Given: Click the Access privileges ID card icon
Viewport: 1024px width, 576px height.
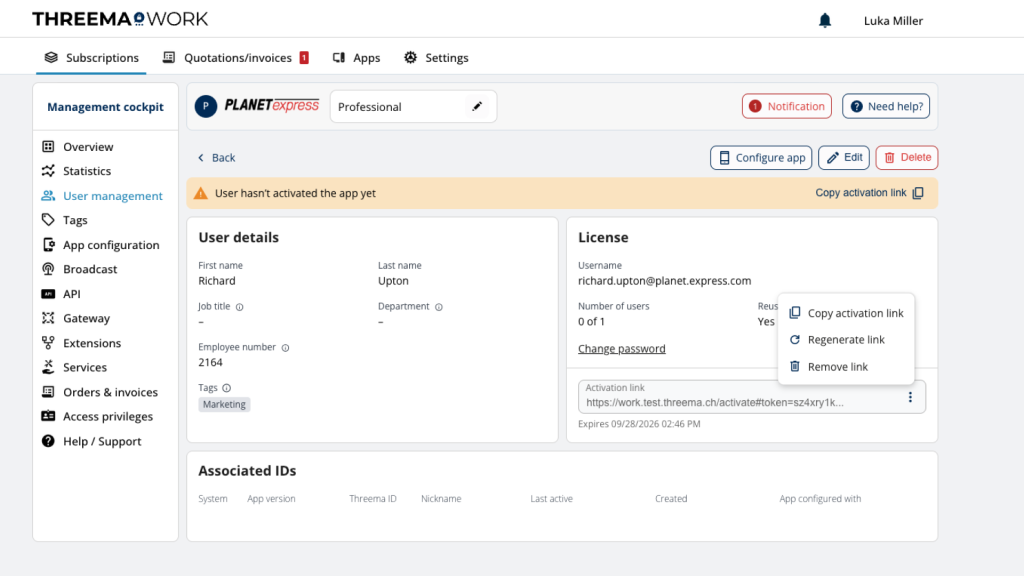Looking at the screenshot, I should point(48,416).
